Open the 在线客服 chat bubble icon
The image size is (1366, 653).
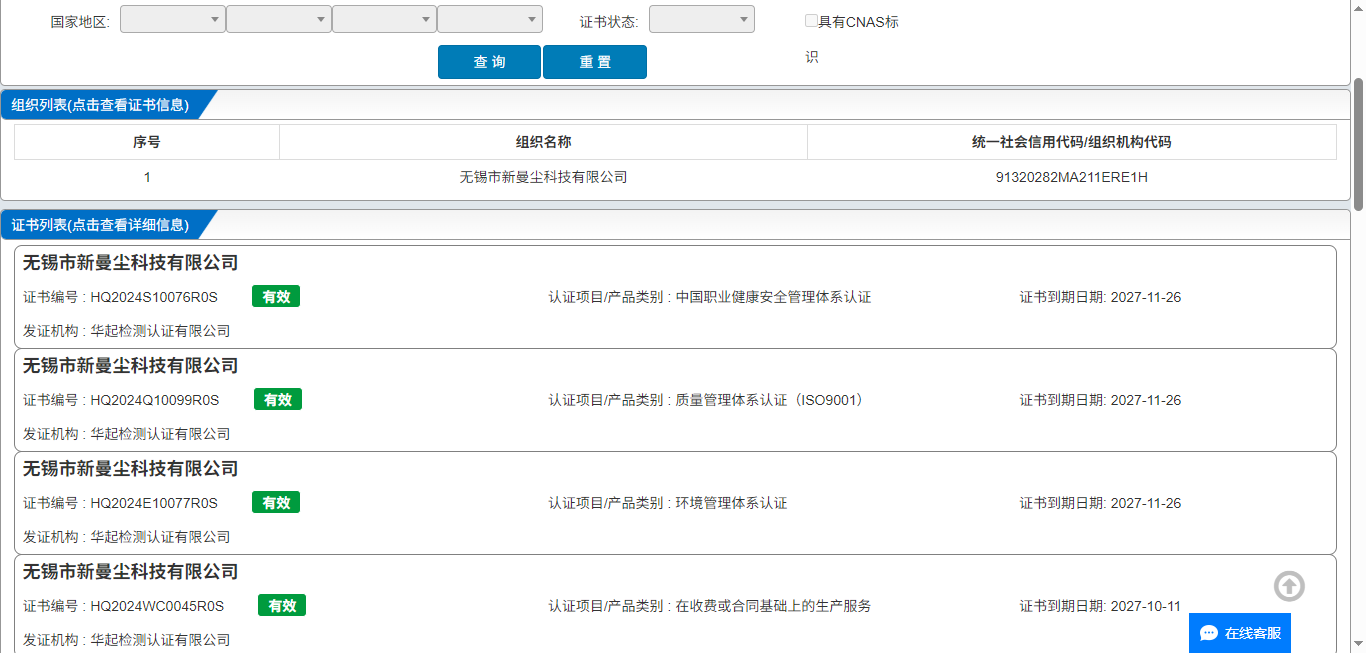tap(1208, 633)
